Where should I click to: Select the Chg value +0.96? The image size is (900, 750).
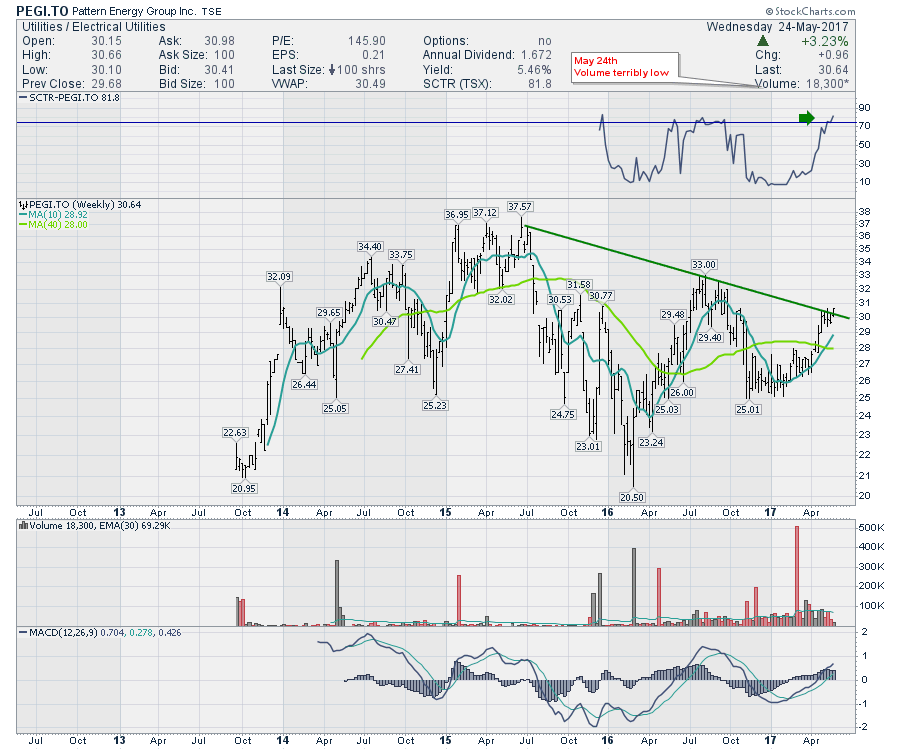pos(833,55)
